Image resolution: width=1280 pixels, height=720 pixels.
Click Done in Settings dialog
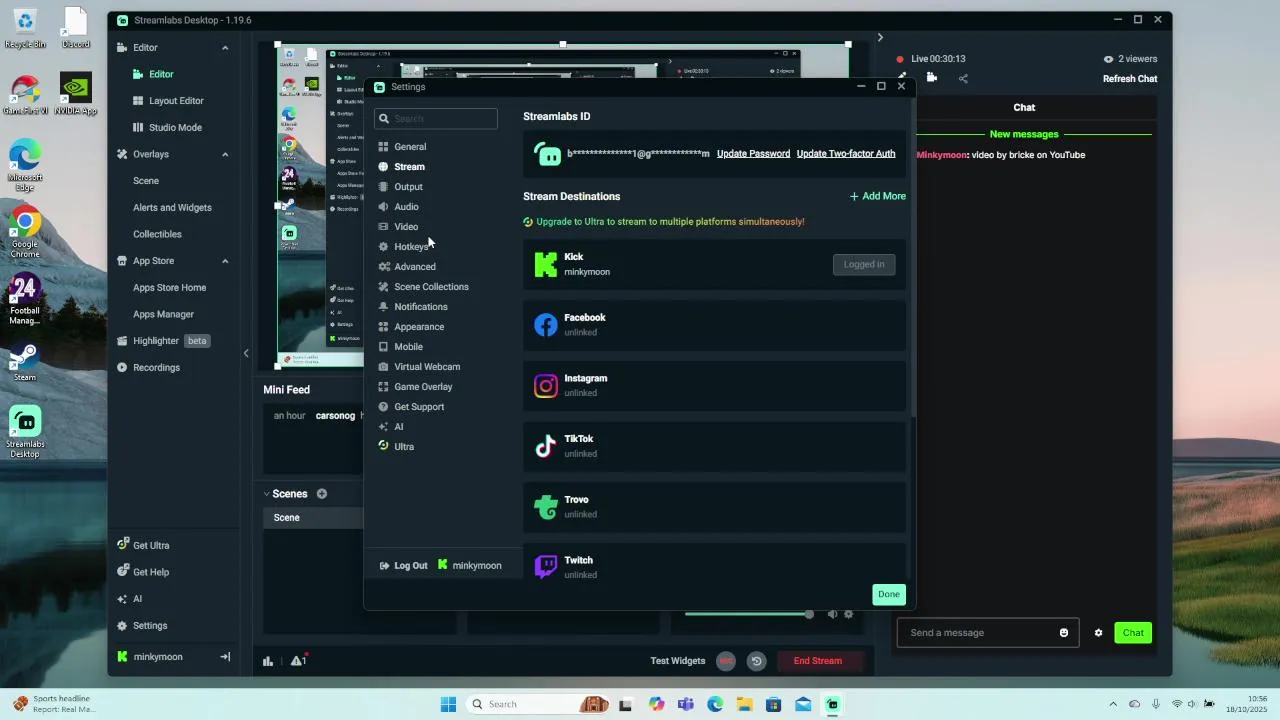point(889,594)
